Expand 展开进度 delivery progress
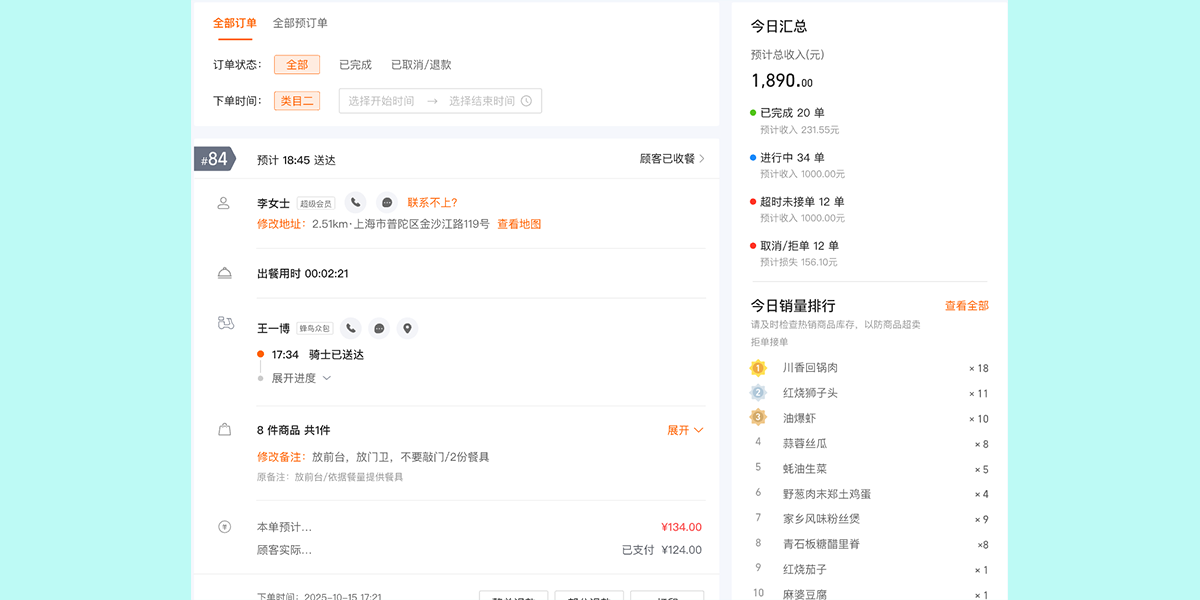 click(301, 378)
